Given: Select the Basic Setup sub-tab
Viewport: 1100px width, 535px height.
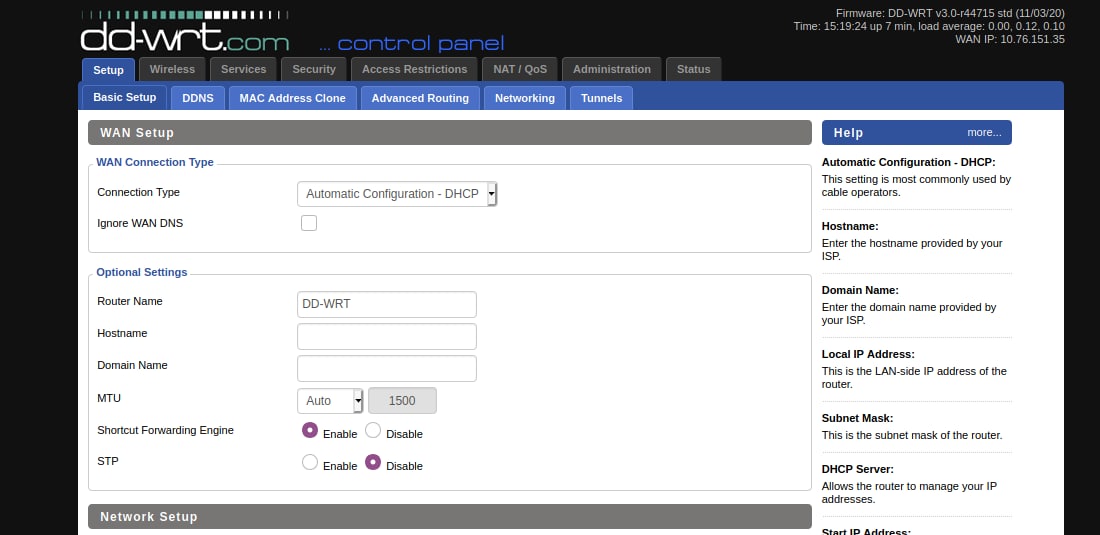Looking at the screenshot, I should pyautogui.click(x=124, y=97).
